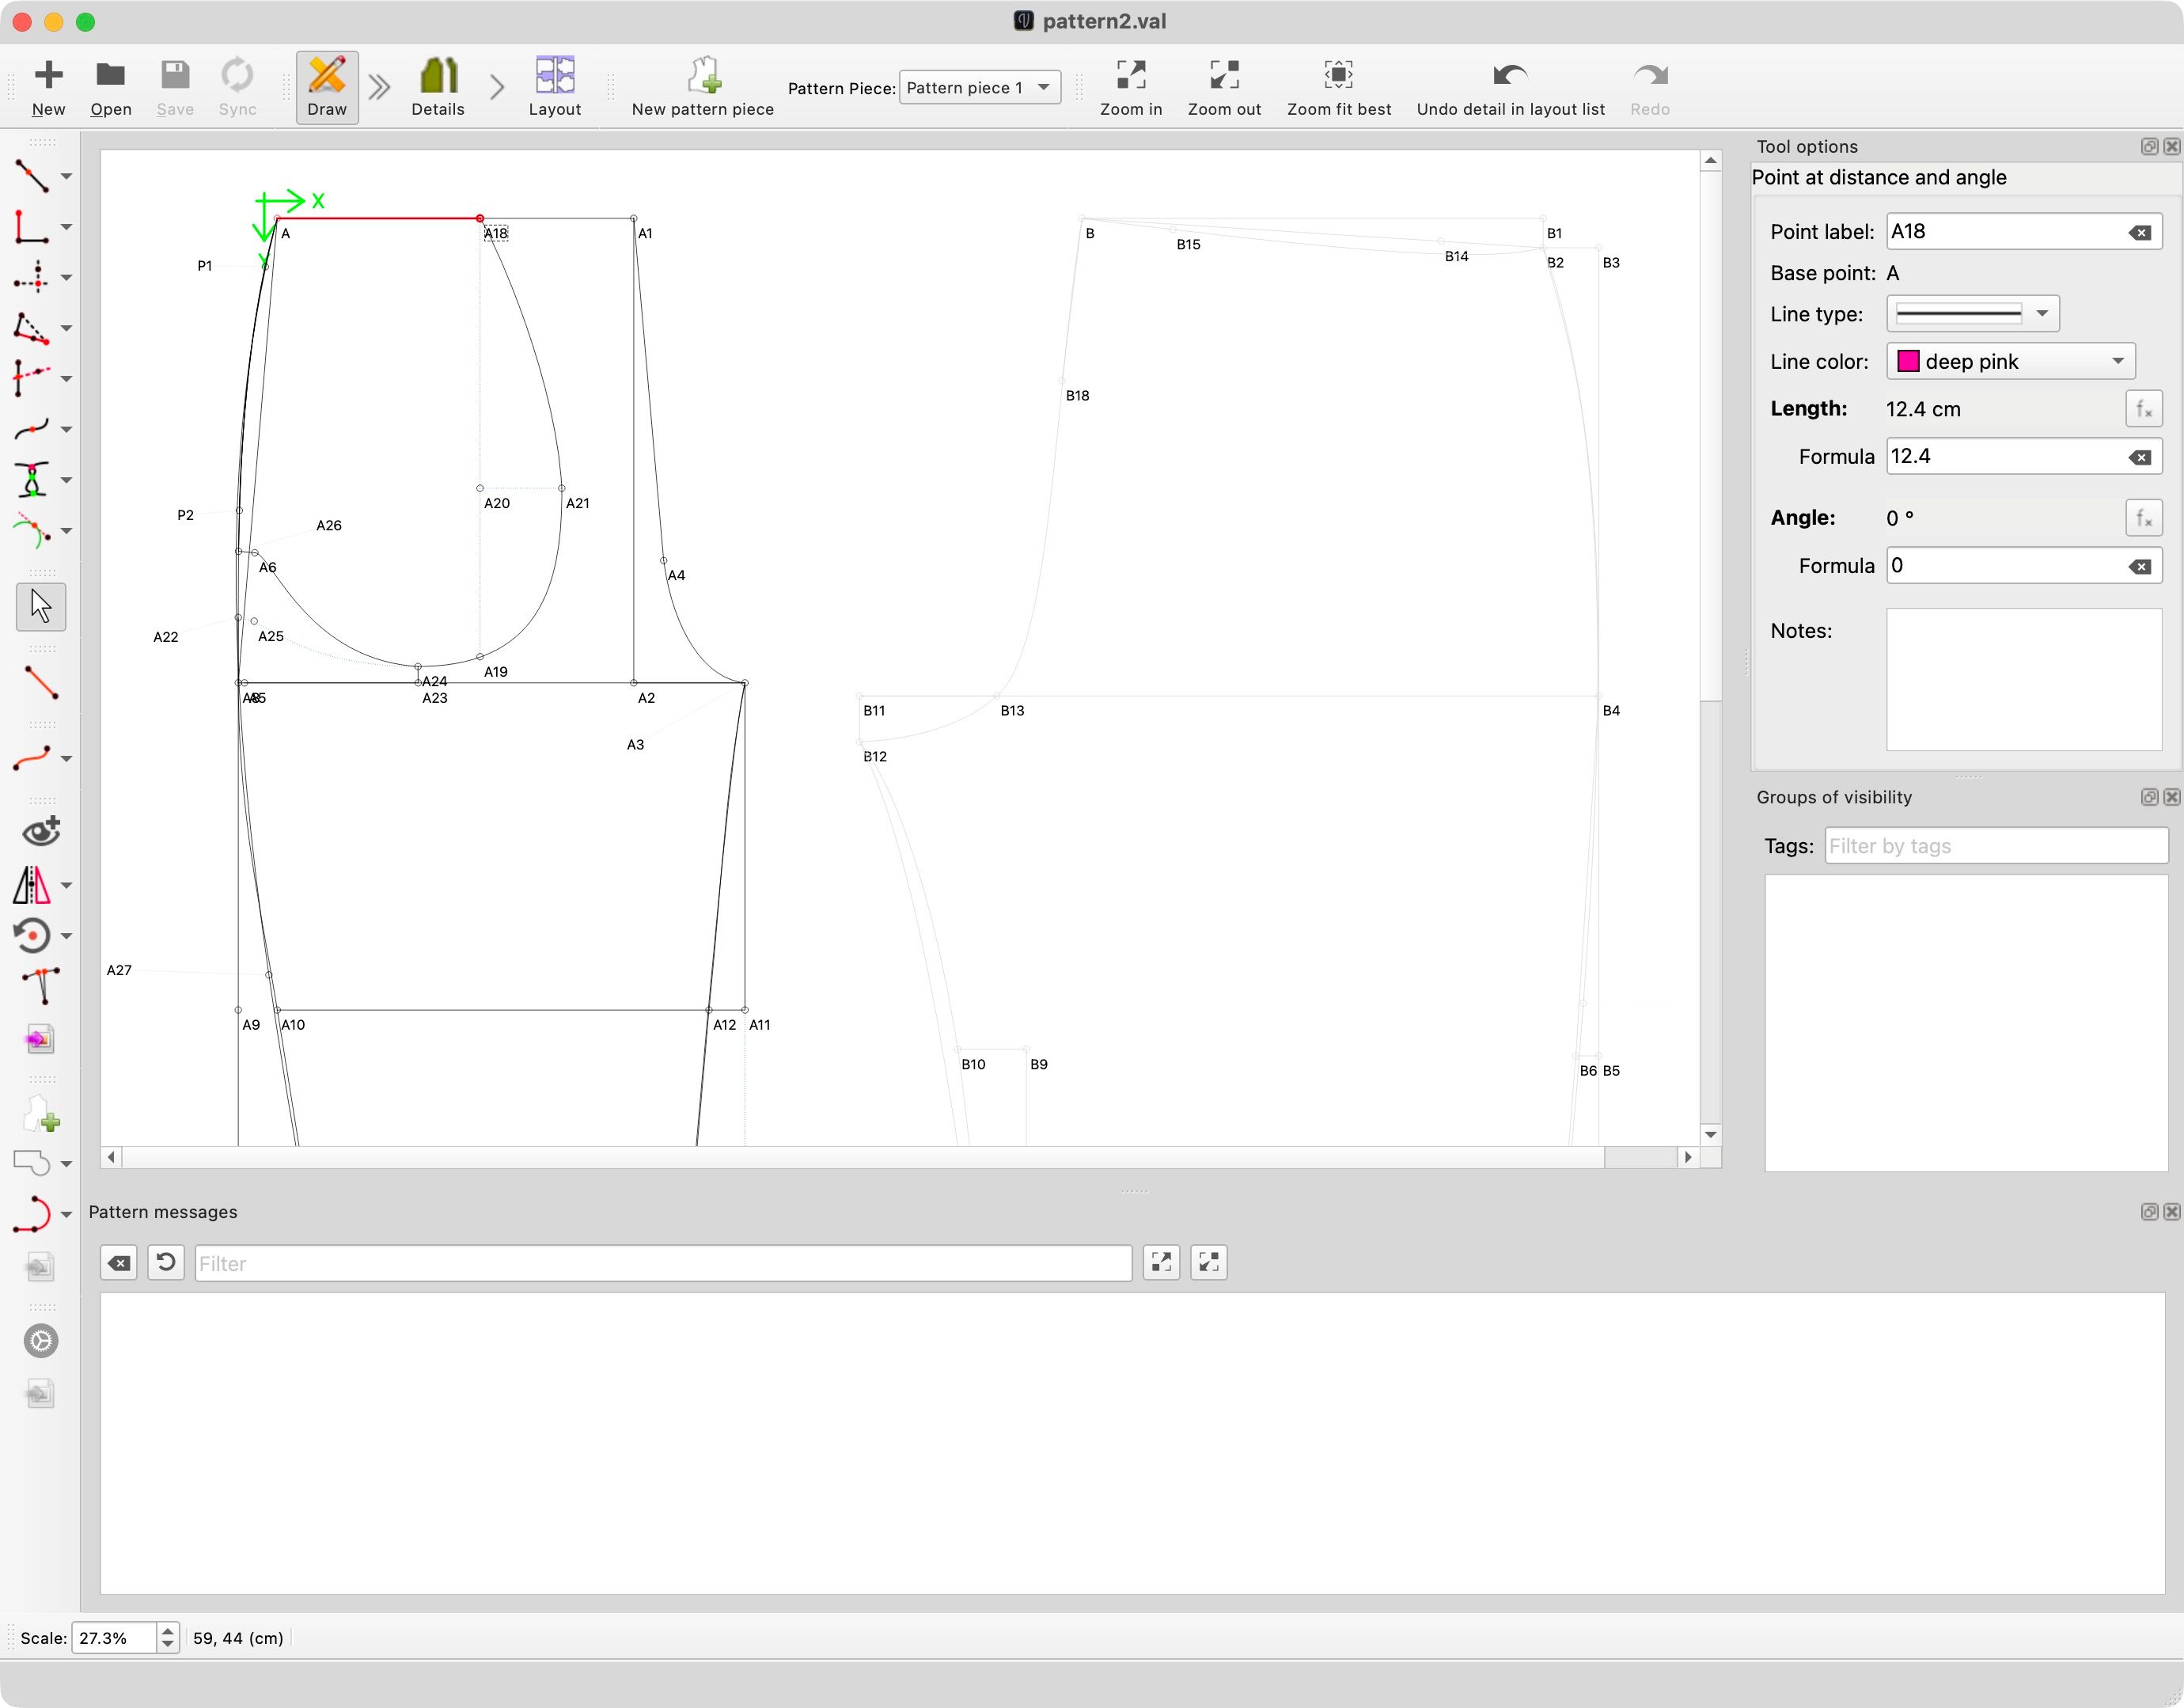
Task: Click the Filter by tags field
Action: (x=1996, y=846)
